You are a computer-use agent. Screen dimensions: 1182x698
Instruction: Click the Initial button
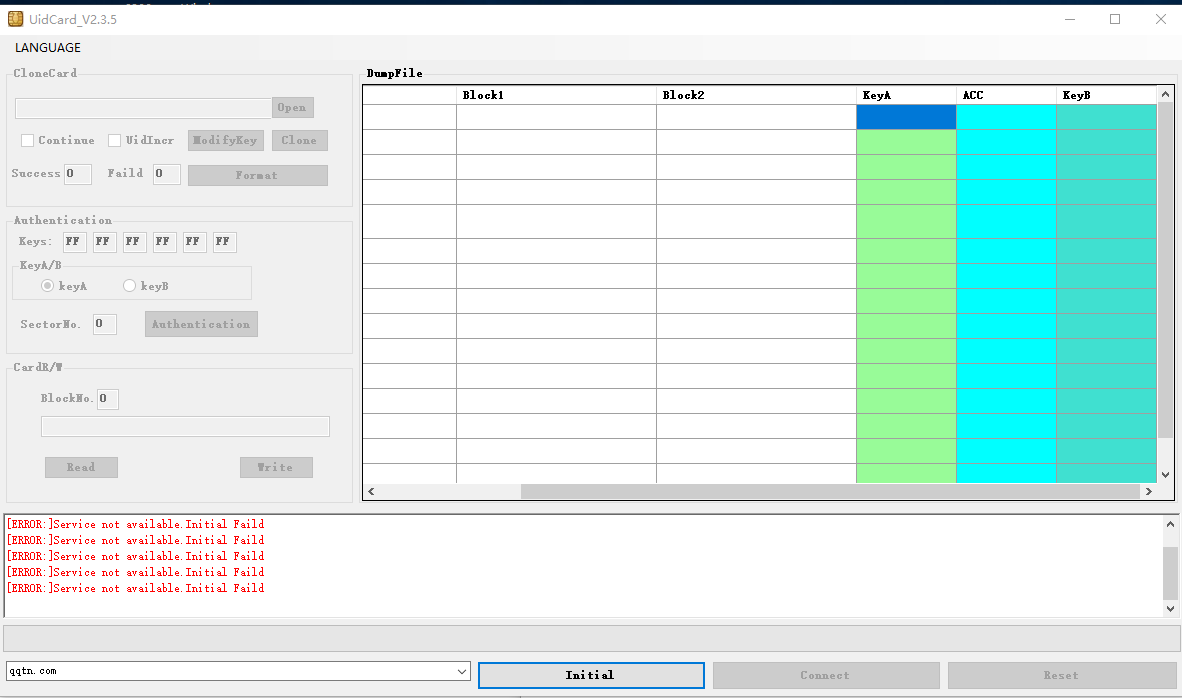point(591,675)
